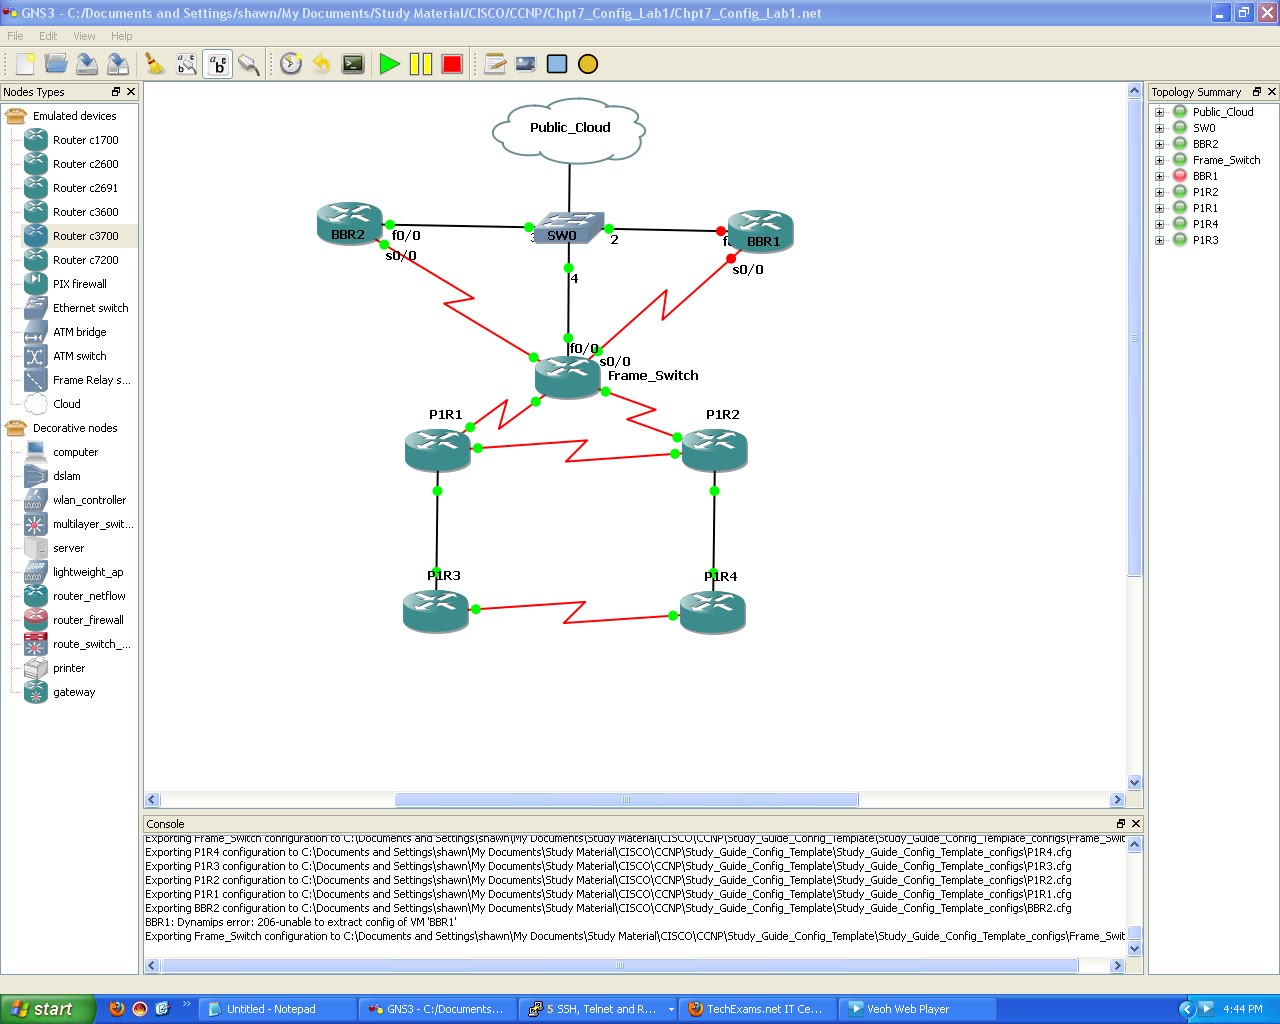Float the Nodes Types panel

[116, 91]
